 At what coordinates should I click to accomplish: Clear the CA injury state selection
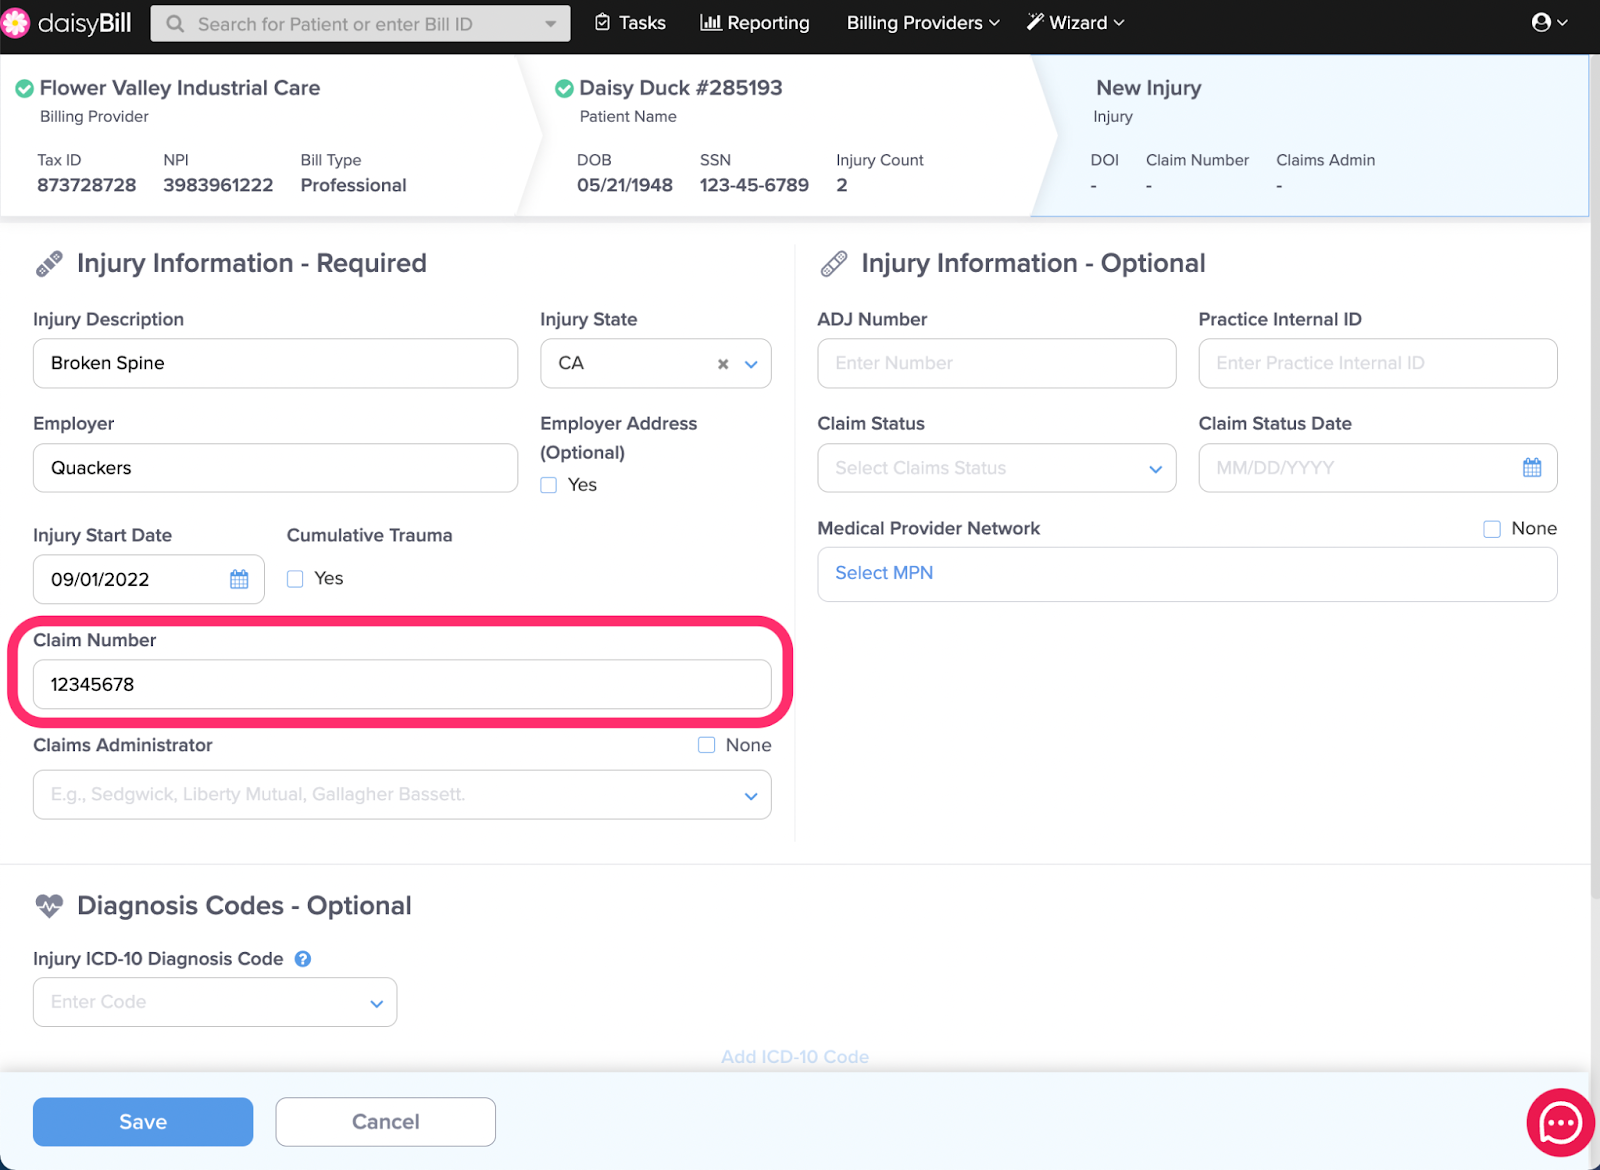click(723, 364)
